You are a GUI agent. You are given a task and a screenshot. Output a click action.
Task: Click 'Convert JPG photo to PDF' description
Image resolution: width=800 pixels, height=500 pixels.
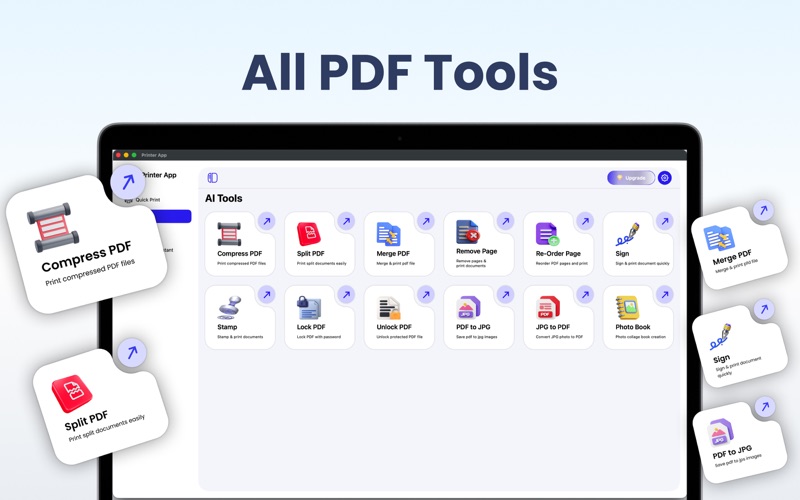[559, 337]
